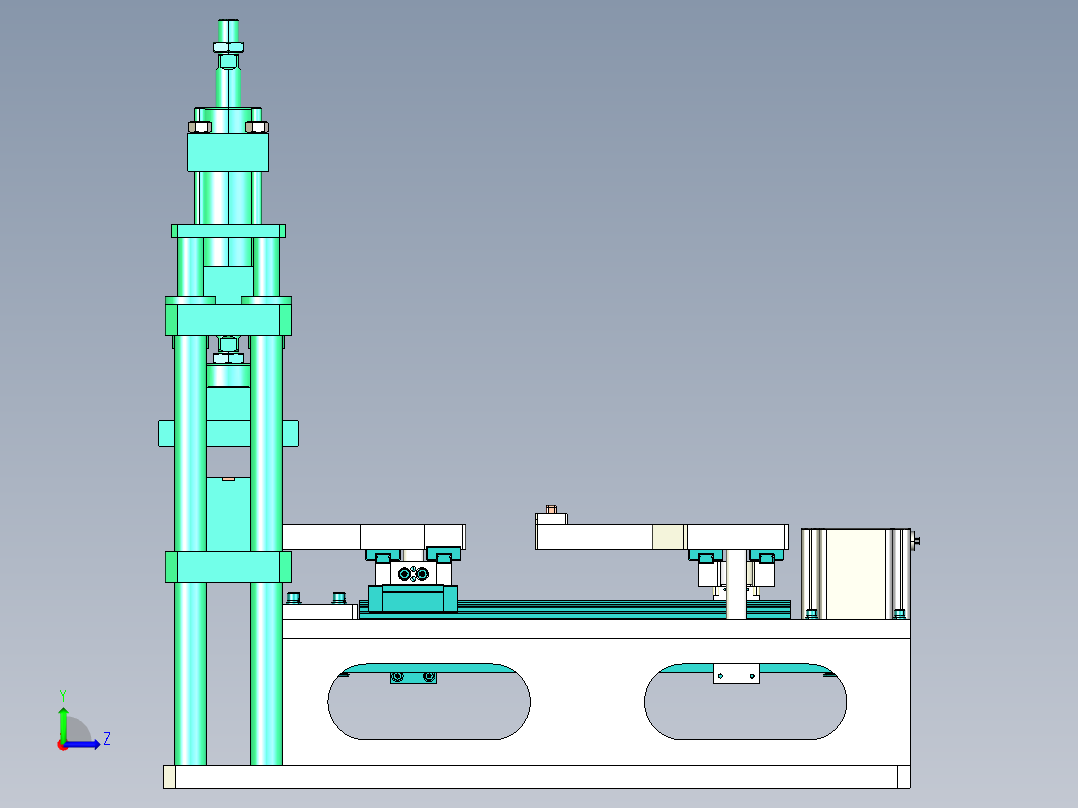Select the vertical white post under the right arm

(736, 584)
